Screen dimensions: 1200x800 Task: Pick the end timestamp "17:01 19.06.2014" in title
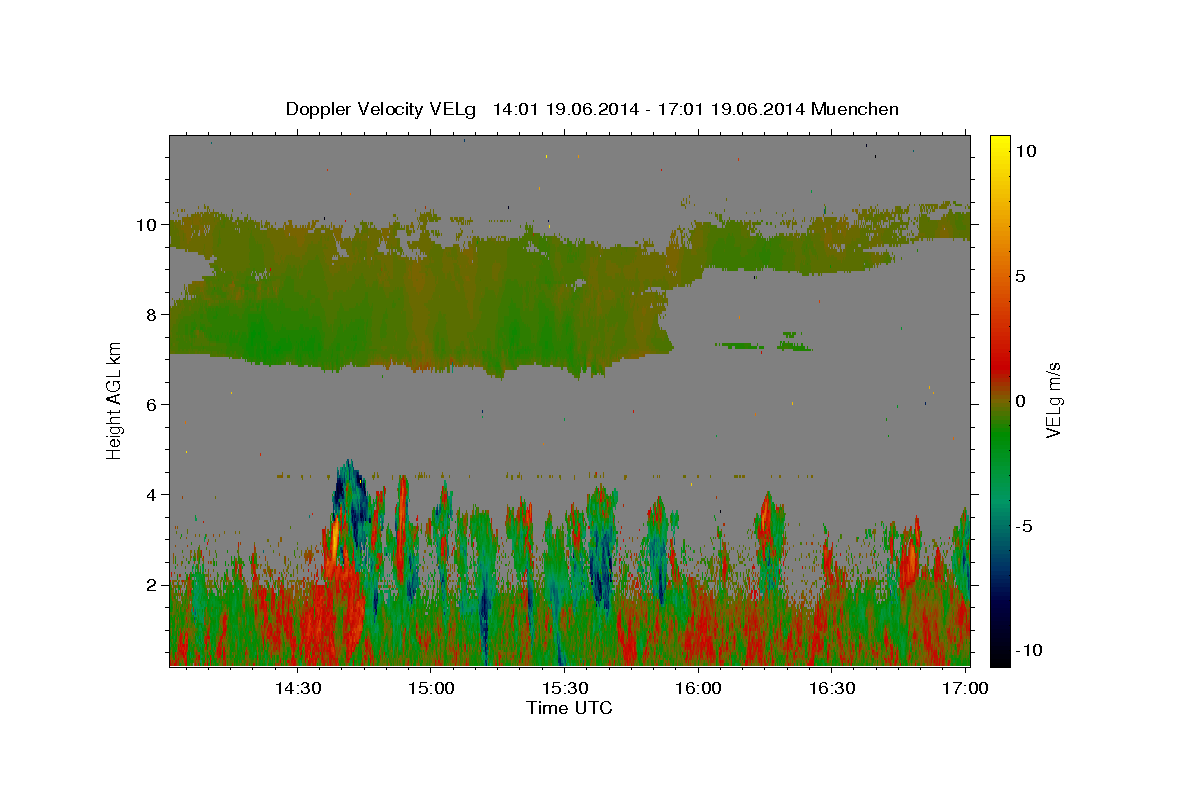pos(727,109)
